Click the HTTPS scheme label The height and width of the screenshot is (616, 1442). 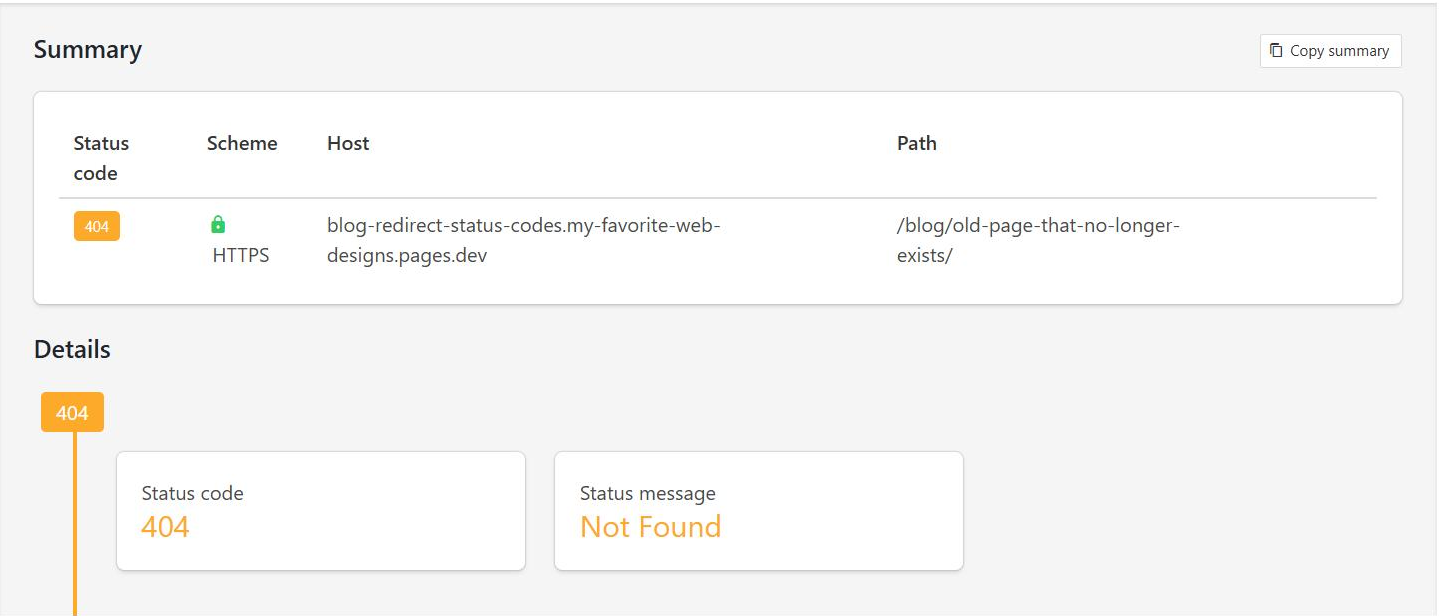pyautogui.click(x=241, y=256)
